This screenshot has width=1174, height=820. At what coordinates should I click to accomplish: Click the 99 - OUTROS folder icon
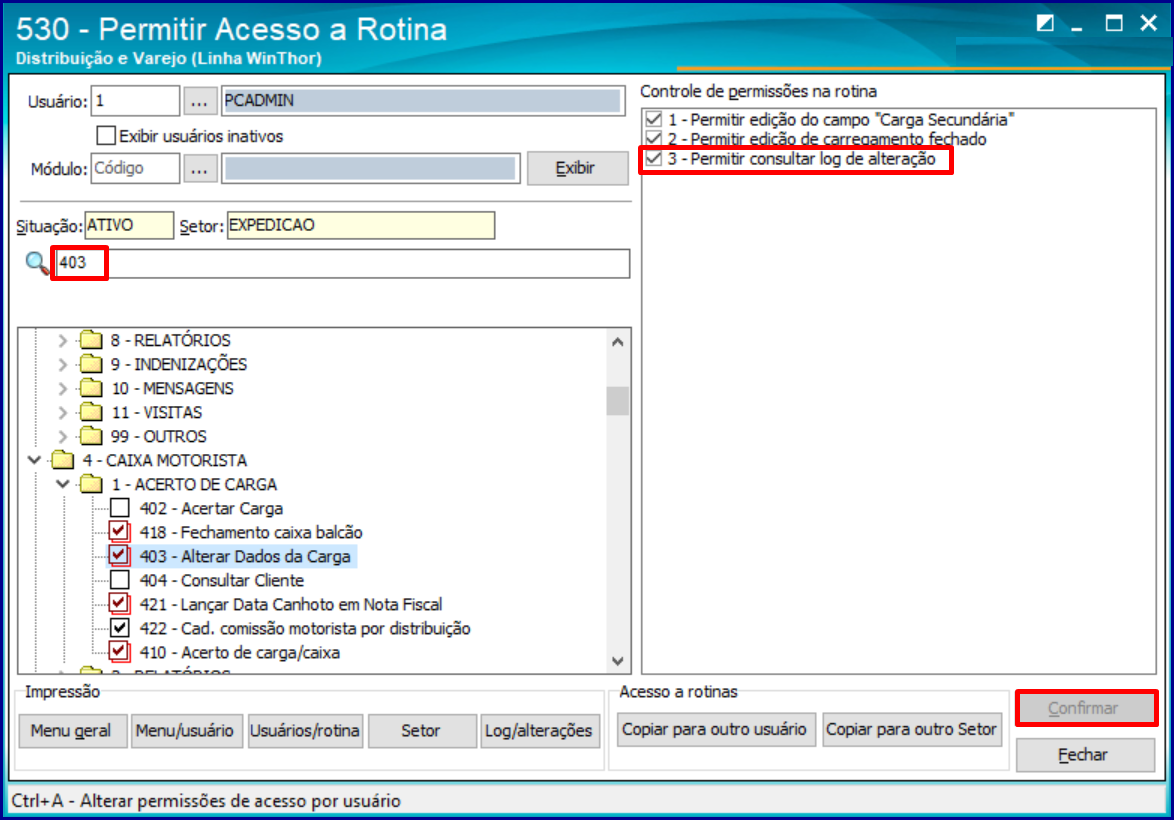pos(91,436)
